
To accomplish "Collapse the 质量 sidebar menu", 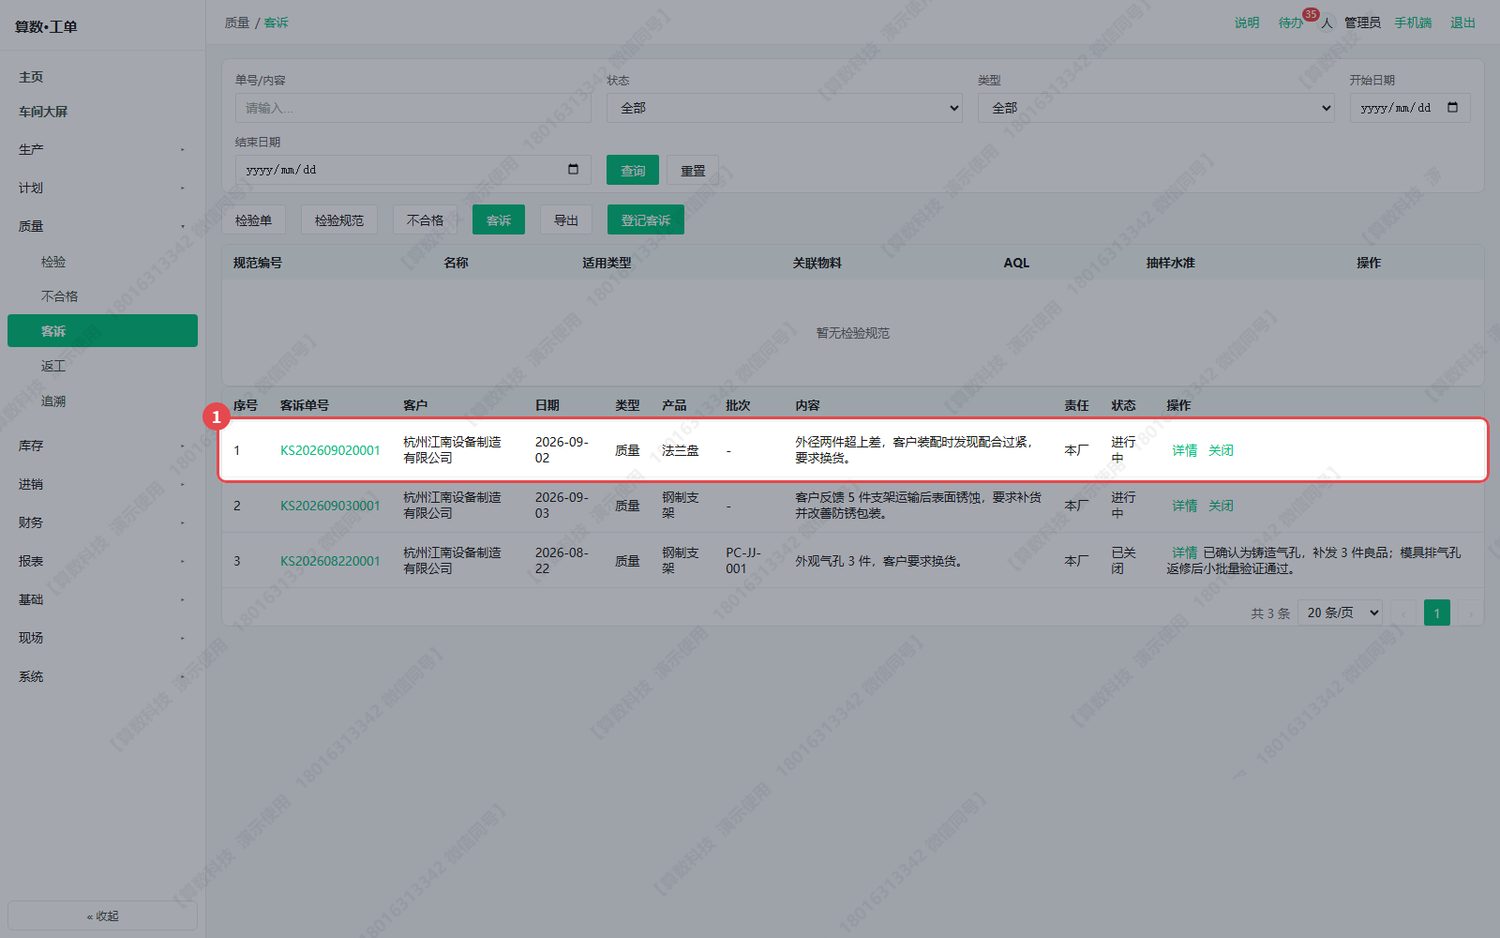I will click(102, 227).
